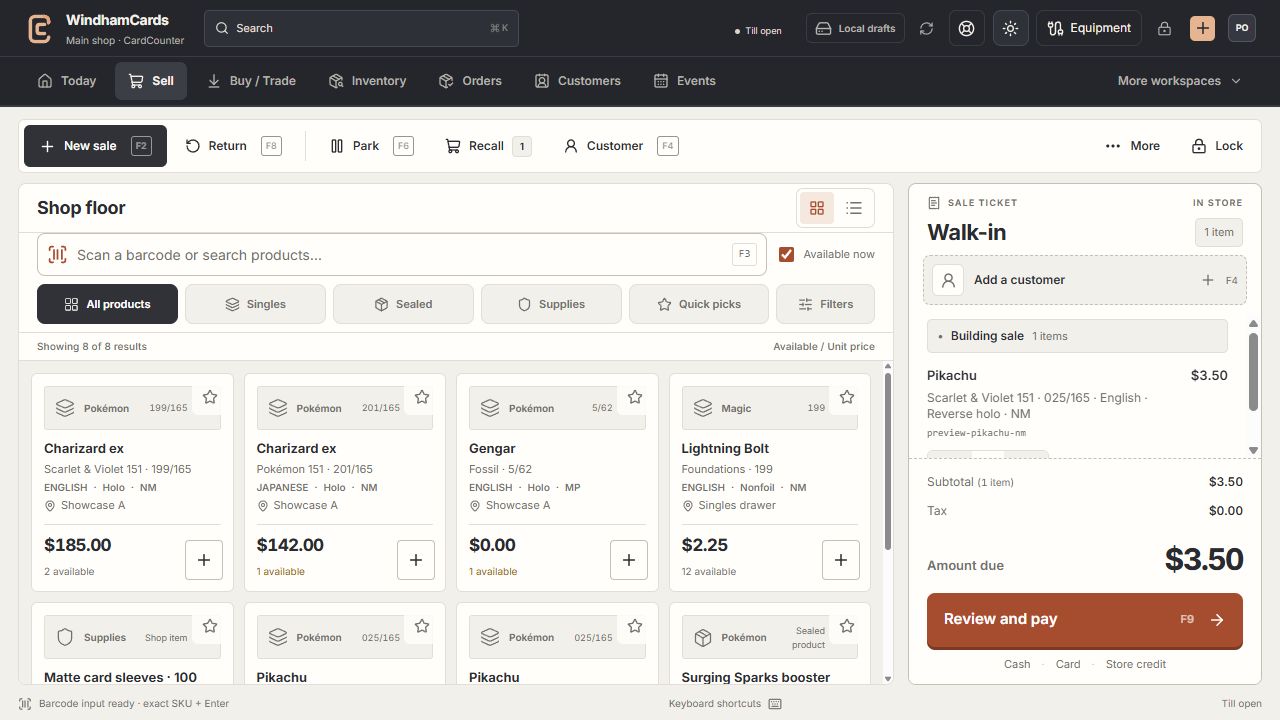This screenshot has width=1280, height=720.
Task: Add $185.00 Charizard ex to sale
Action: pyautogui.click(x=204, y=560)
